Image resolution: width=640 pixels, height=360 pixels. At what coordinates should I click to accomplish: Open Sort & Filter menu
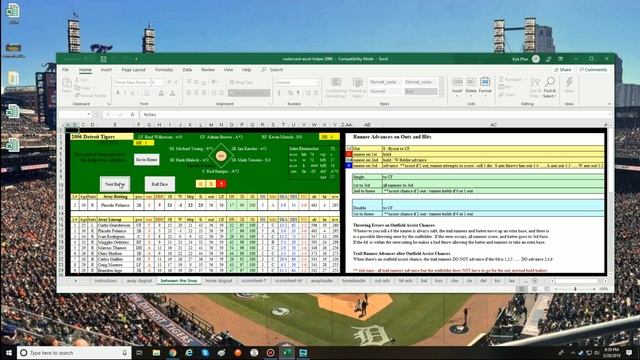coord(536,87)
